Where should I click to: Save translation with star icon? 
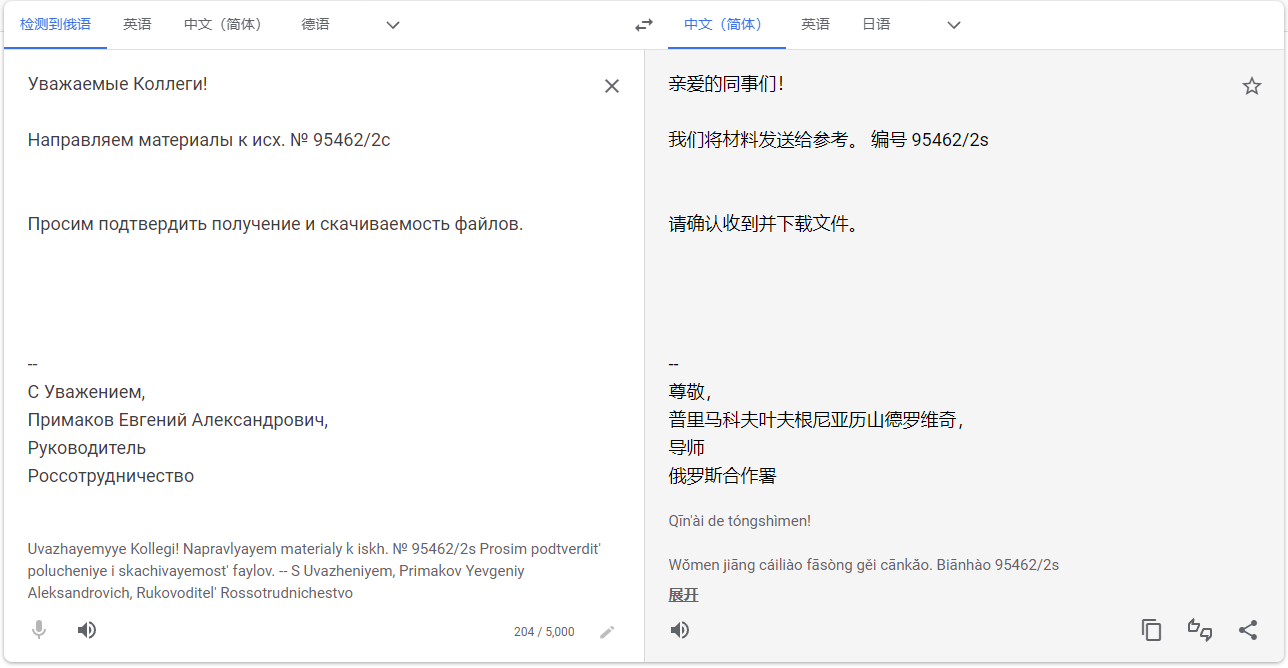click(1252, 86)
